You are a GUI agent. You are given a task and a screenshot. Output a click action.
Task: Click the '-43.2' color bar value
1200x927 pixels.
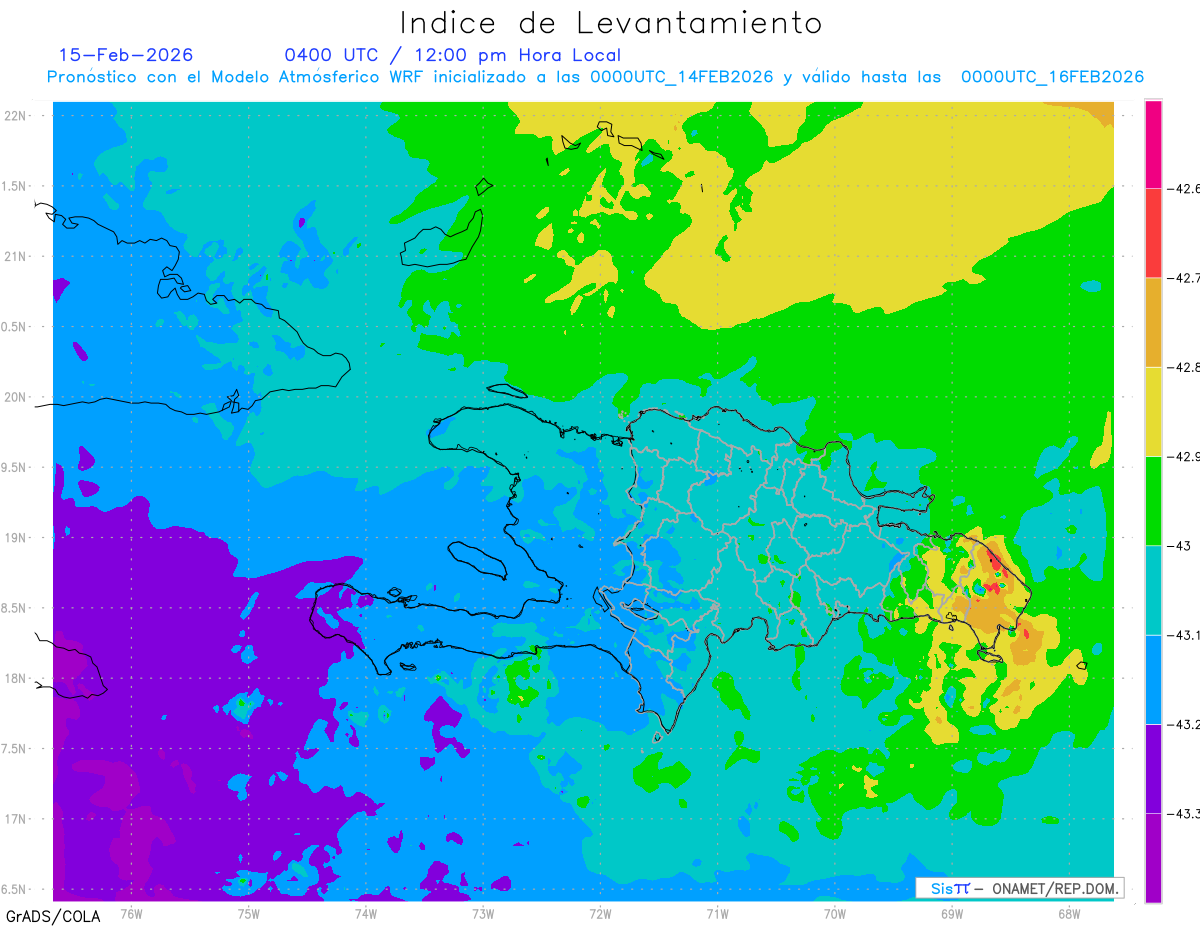[x=1183, y=724]
